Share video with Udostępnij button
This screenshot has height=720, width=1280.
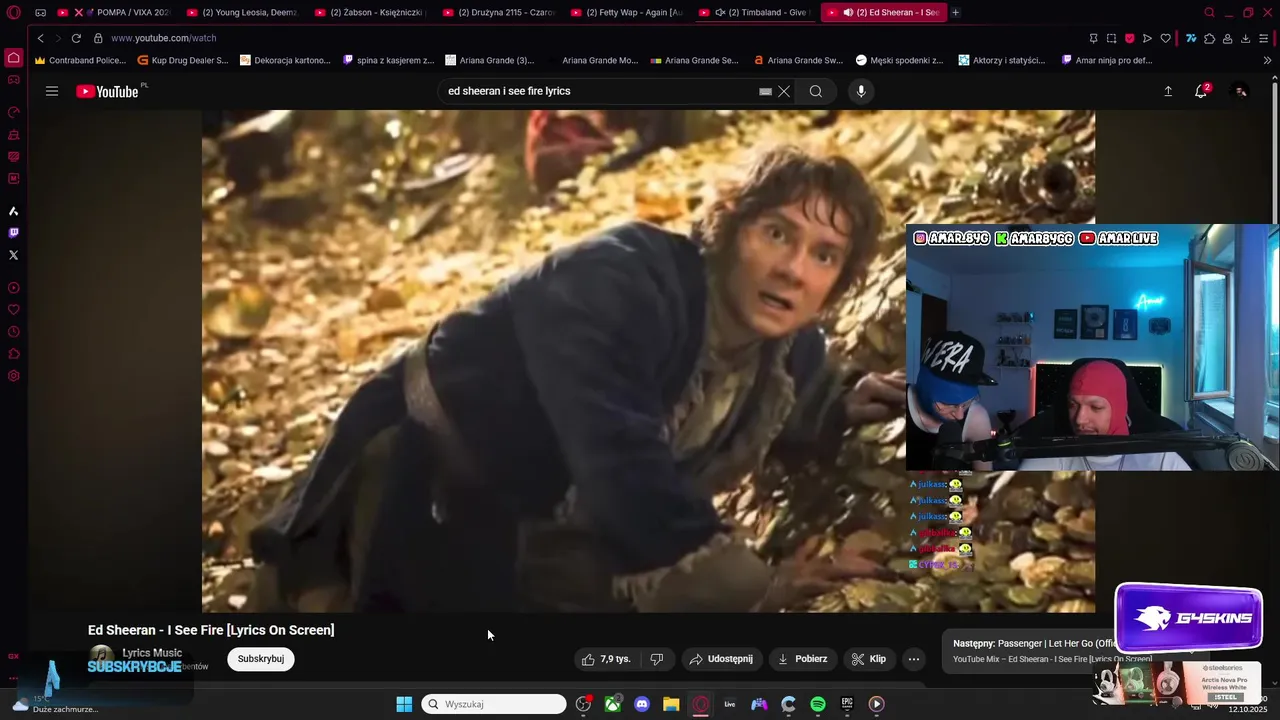click(x=721, y=659)
